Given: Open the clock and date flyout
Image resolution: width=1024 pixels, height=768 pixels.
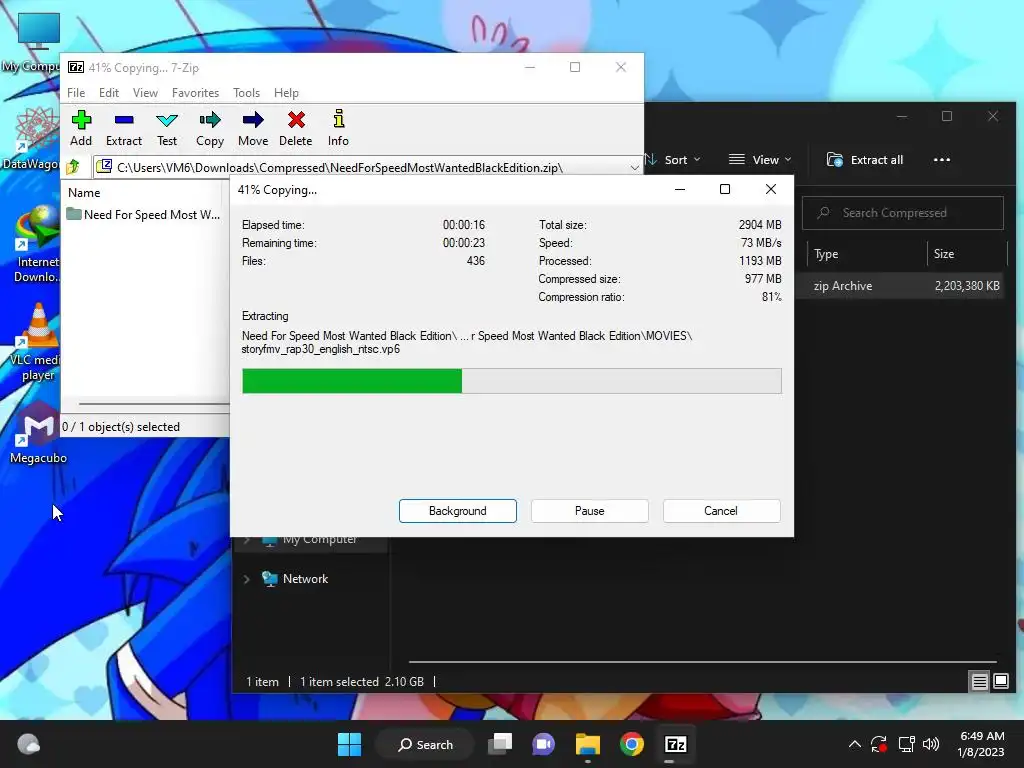Looking at the screenshot, I should click(981, 744).
